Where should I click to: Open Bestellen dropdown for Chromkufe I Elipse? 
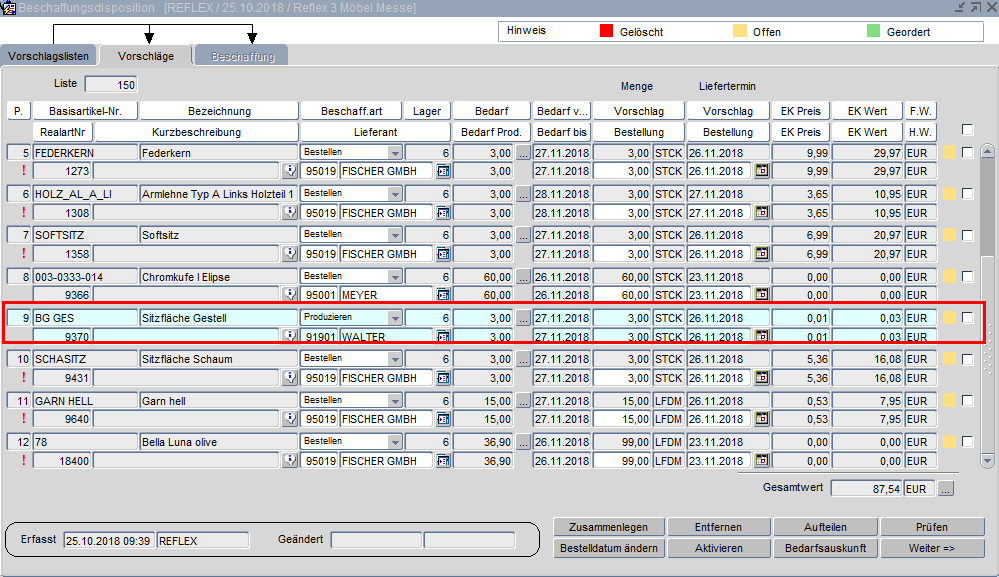click(x=395, y=277)
